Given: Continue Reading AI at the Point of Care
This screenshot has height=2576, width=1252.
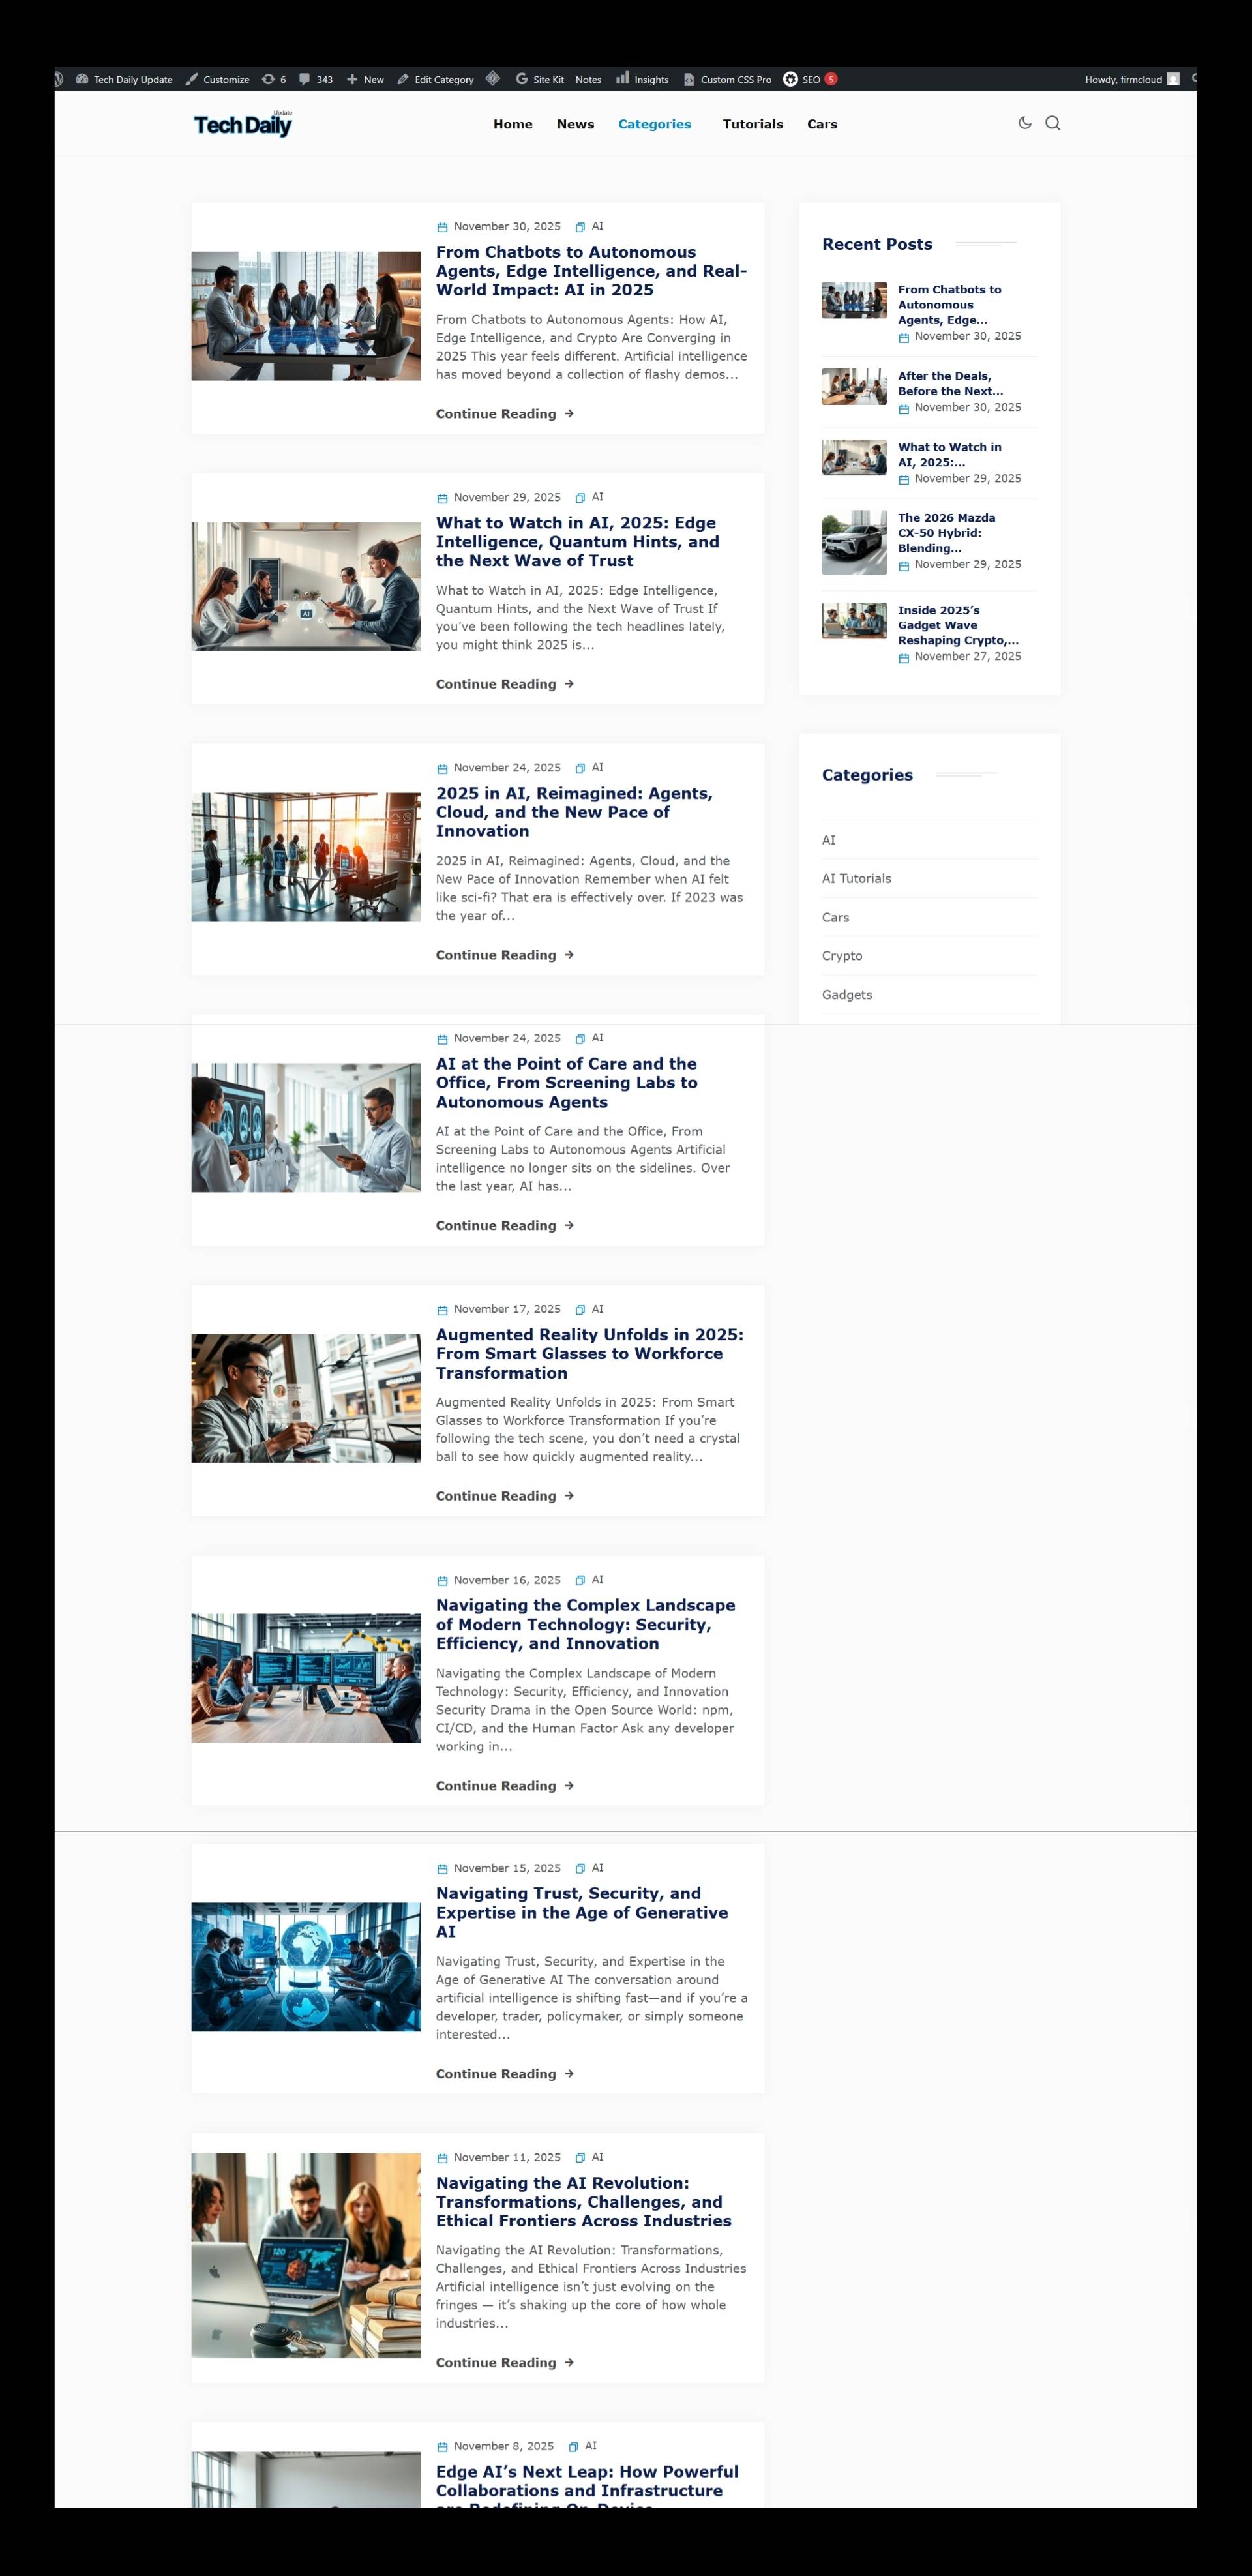Looking at the screenshot, I should (x=505, y=1226).
